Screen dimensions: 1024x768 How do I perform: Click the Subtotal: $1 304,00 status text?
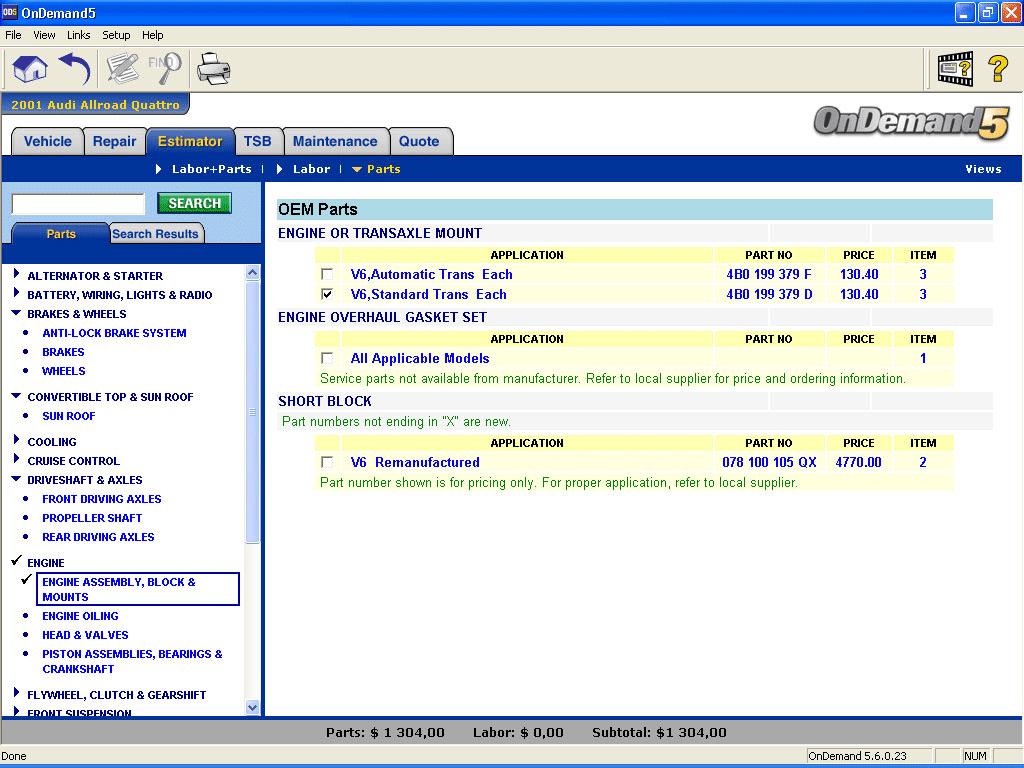pos(659,733)
